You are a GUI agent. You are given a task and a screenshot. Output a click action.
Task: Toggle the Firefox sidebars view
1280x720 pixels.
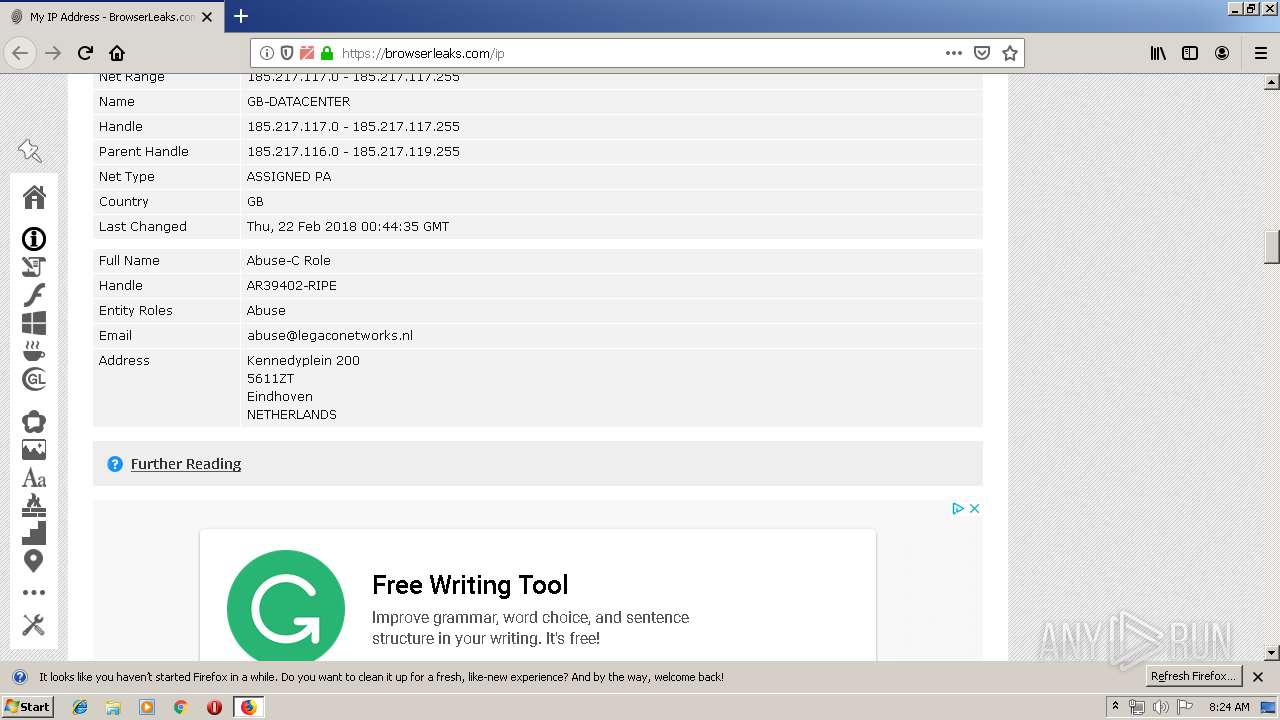coord(1190,53)
